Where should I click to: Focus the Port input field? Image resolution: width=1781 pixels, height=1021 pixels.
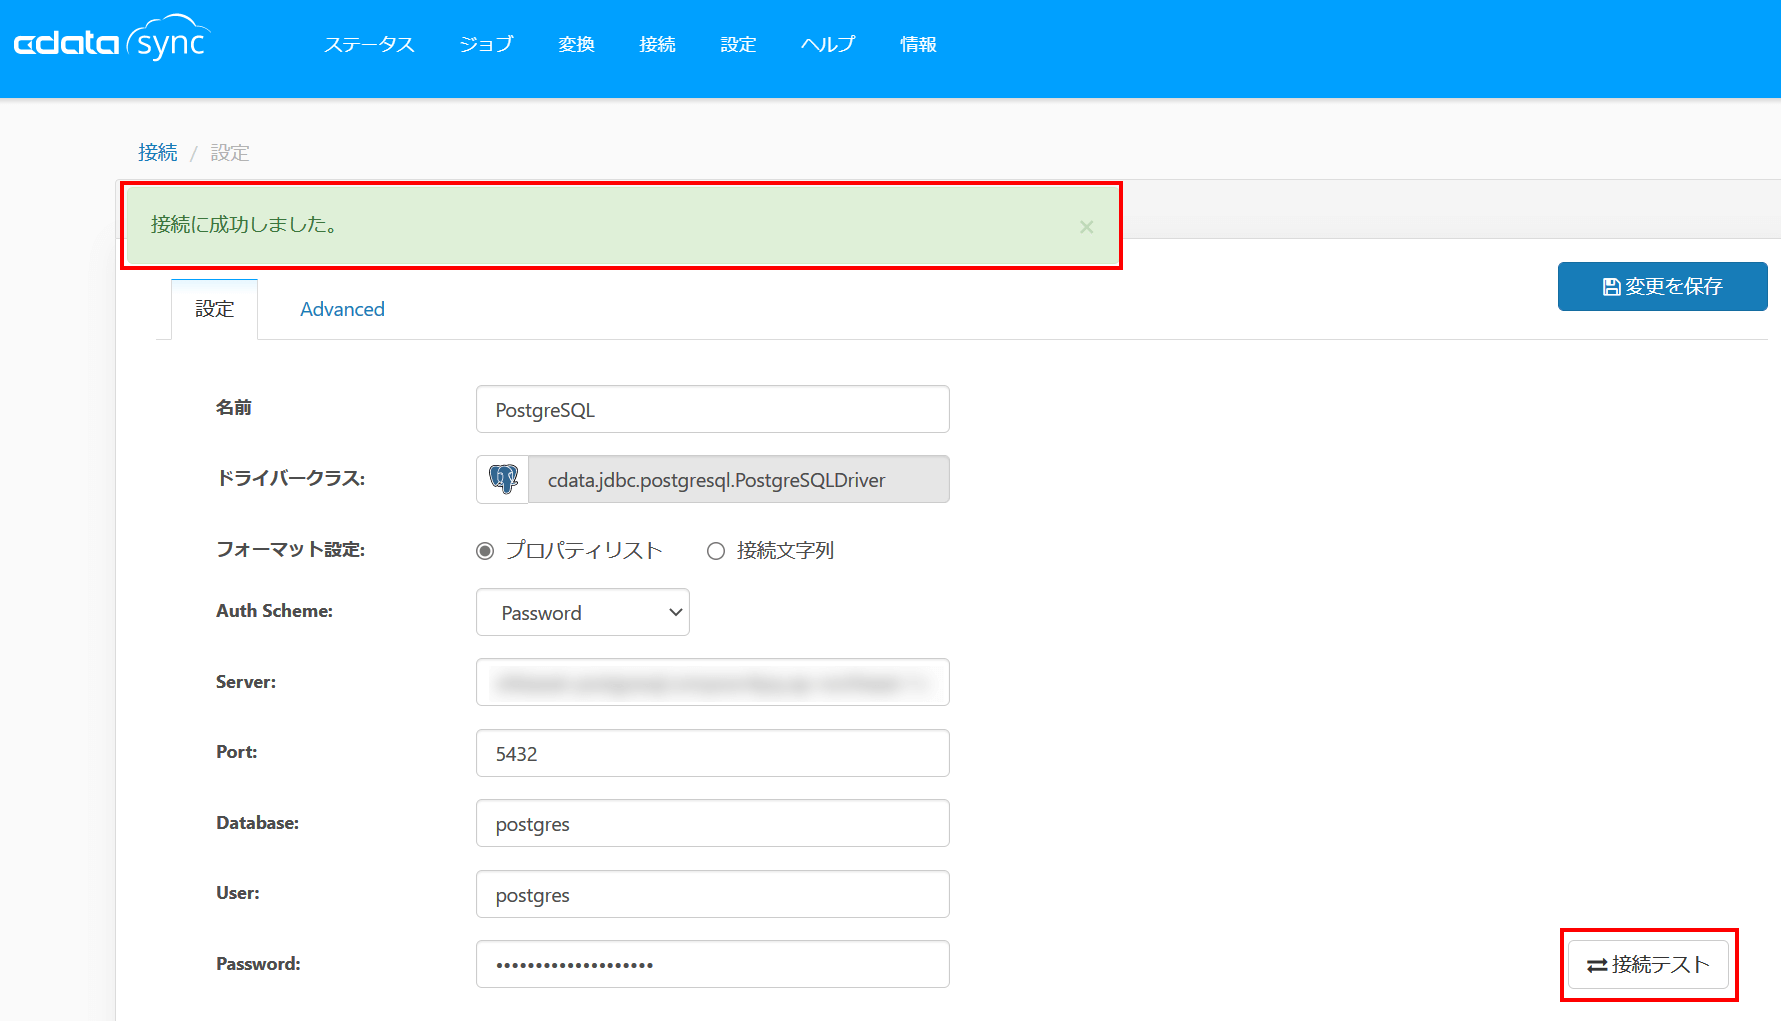[713, 753]
